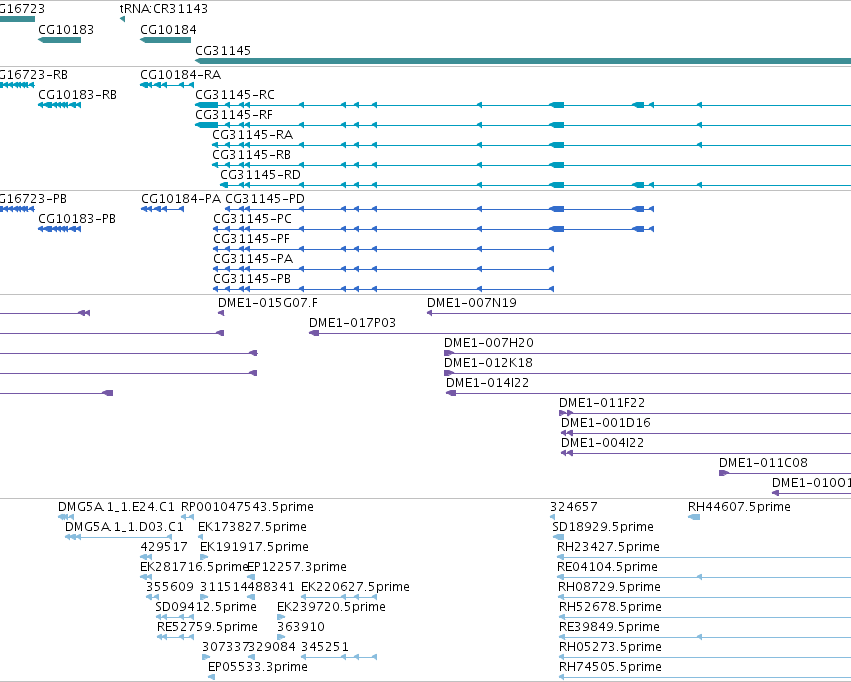The image size is (851, 682).
Task: Click EST label 429517
Action: tap(164, 547)
